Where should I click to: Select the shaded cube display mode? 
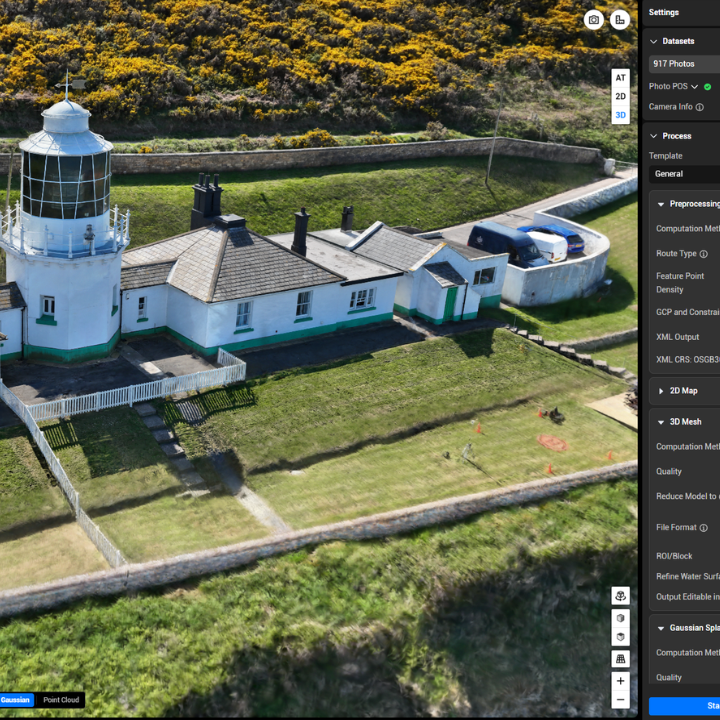620,618
